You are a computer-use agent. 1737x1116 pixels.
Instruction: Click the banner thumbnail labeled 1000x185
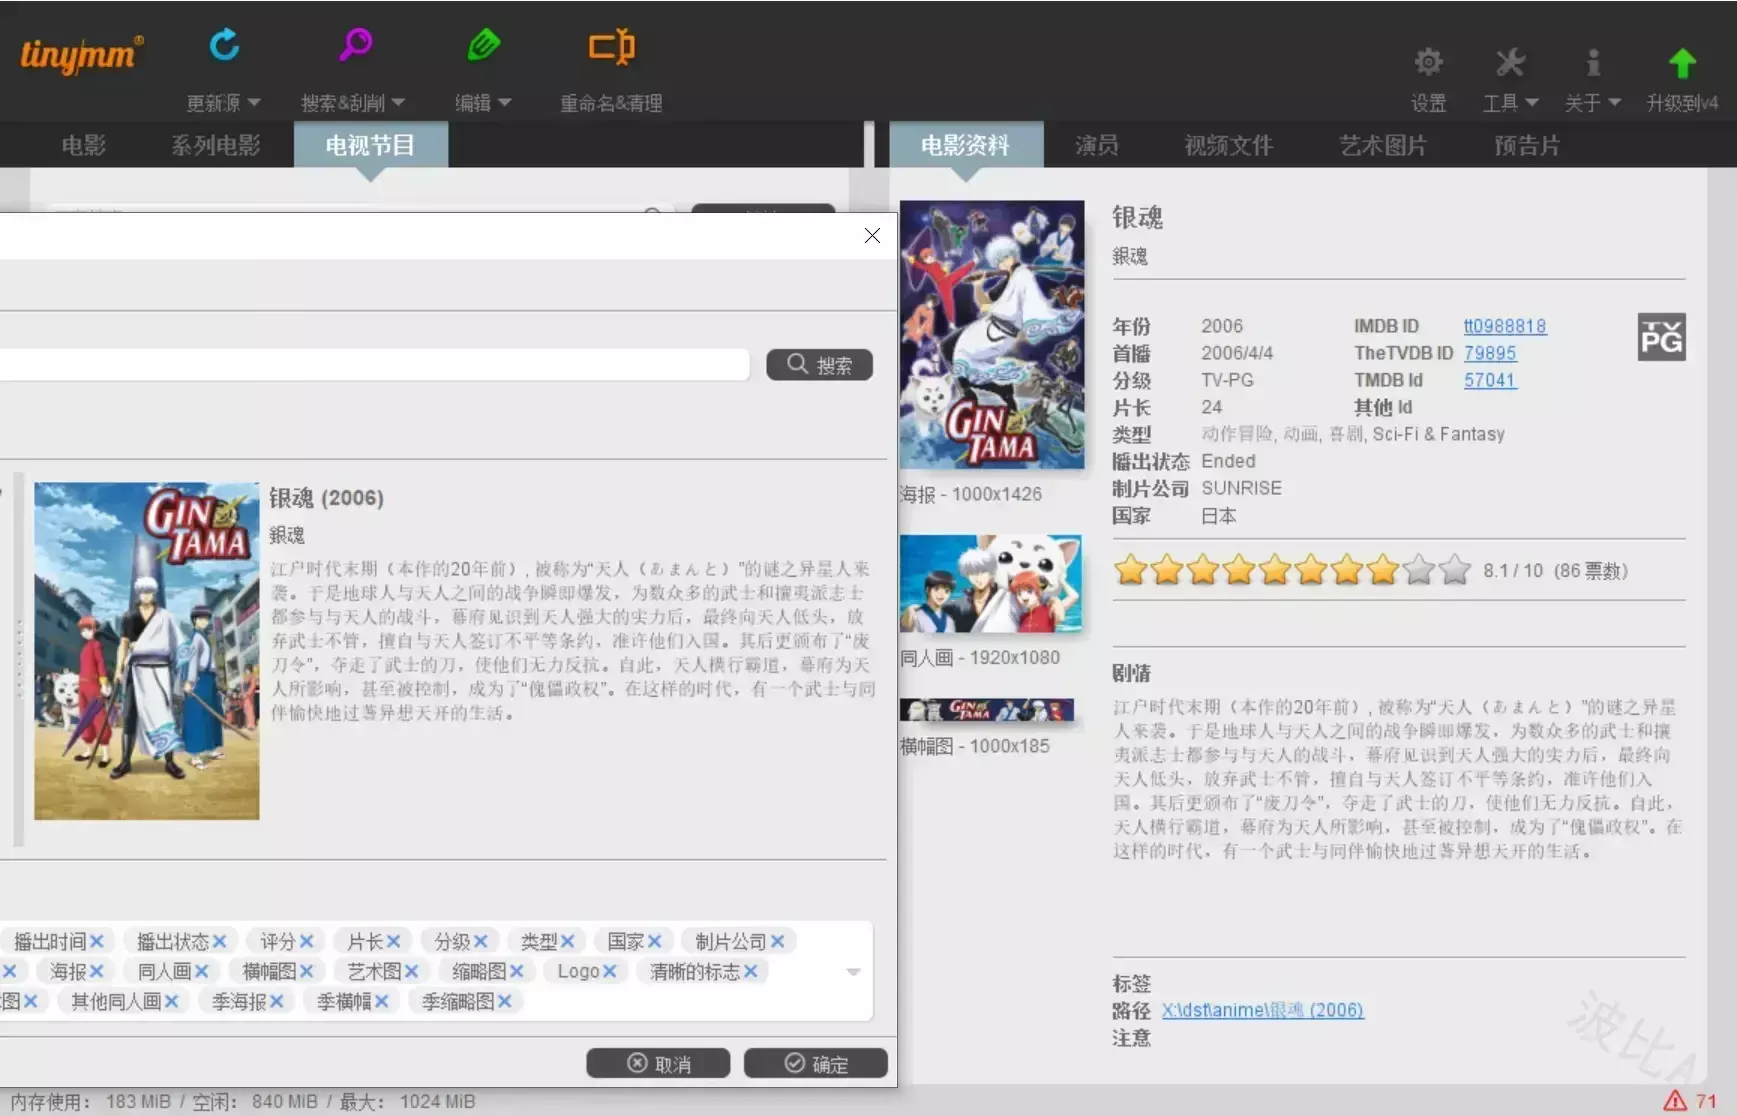[x=987, y=710]
